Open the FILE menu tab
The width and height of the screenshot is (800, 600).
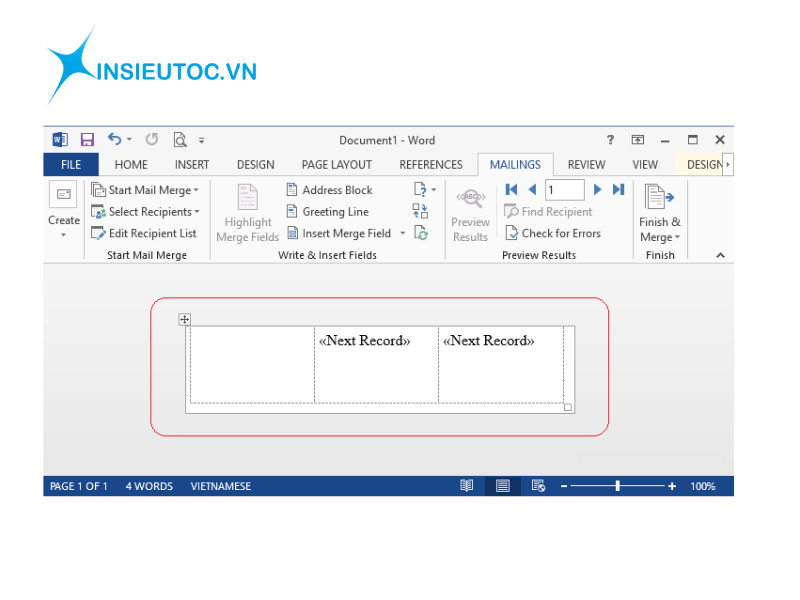click(71, 165)
